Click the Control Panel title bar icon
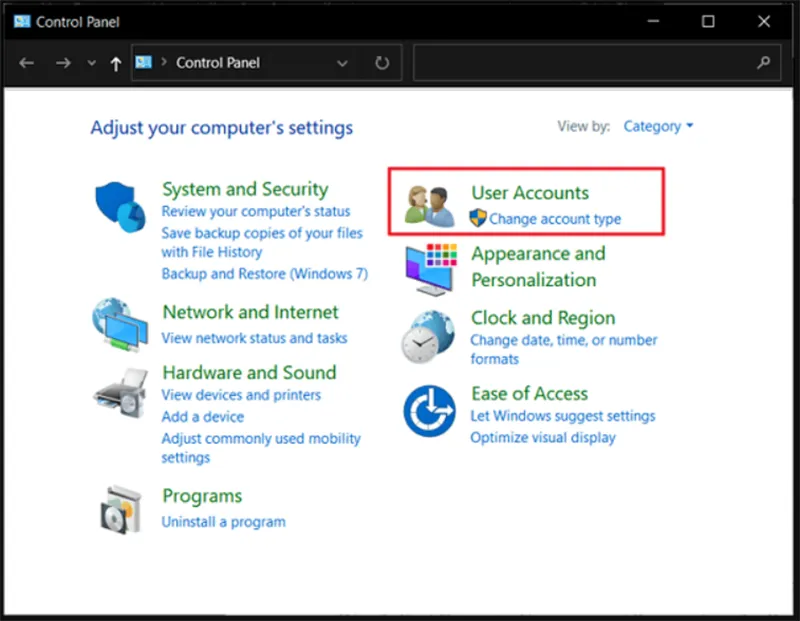 point(22,21)
